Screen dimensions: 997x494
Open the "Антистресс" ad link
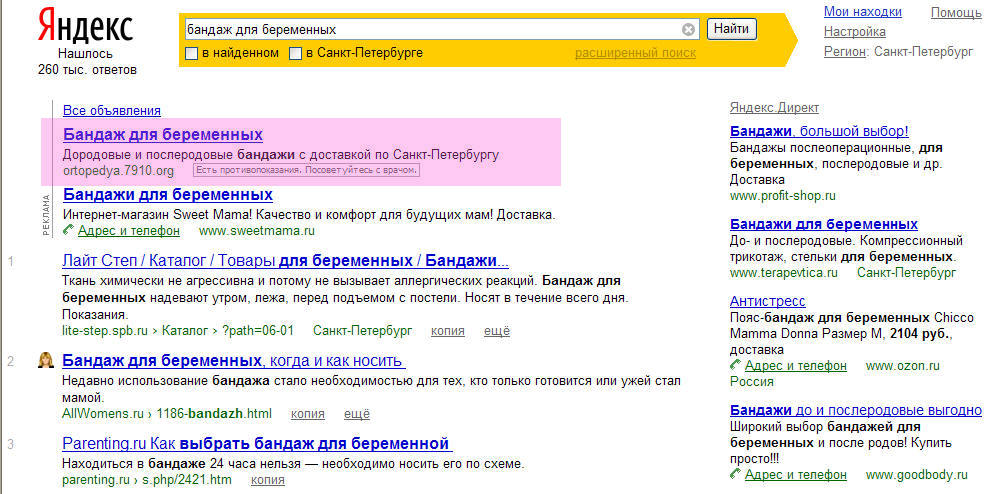(767, 301)
